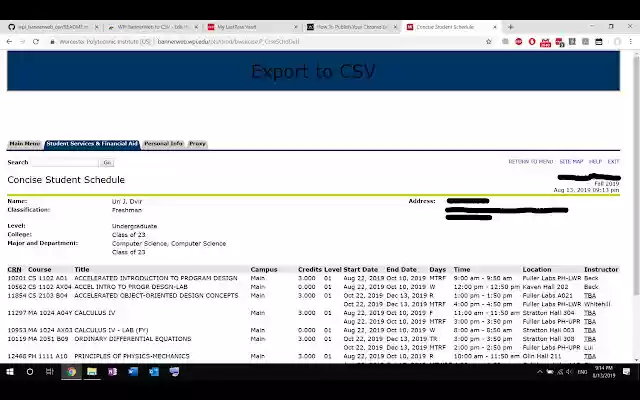The width and height of the screenshot is (640, 400).
Task: Click the Chrome taskbar icon
Action: [71, 372]
